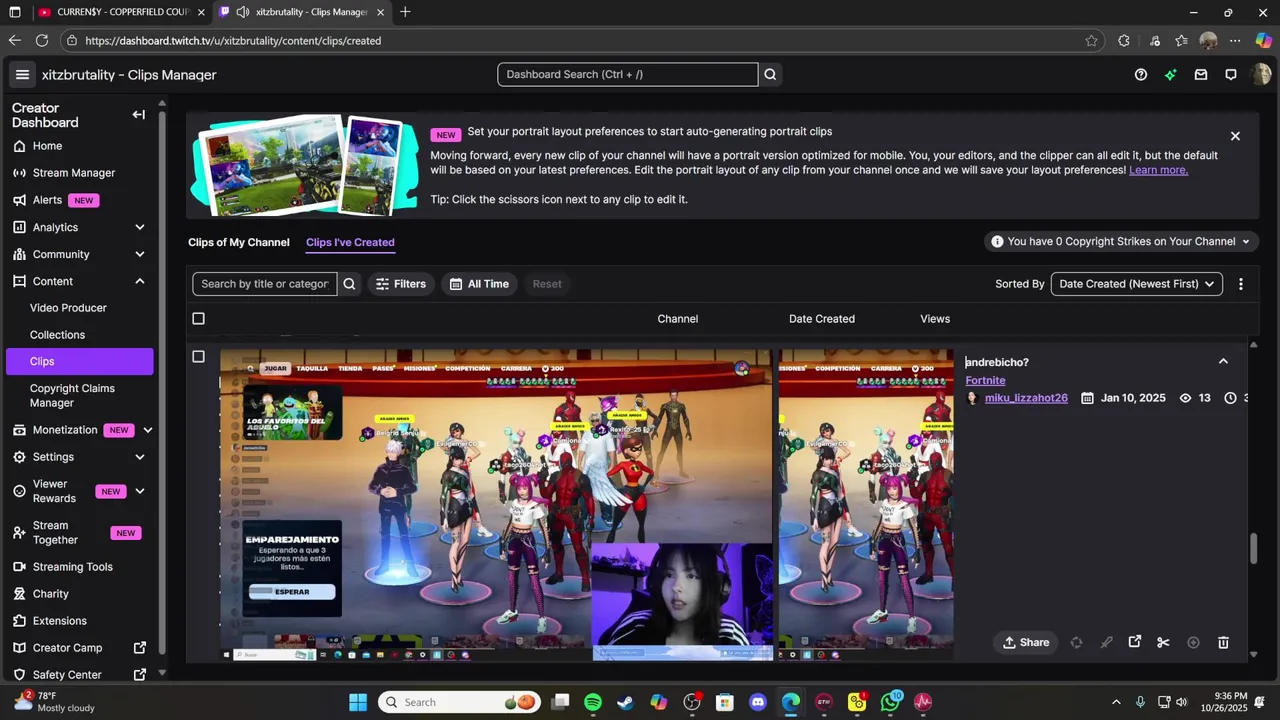Image resolution: width=1280 pixels, height=720 pixels.
Task: Click the disabled plus-circle clip icon
Action: click(1193, 643)
